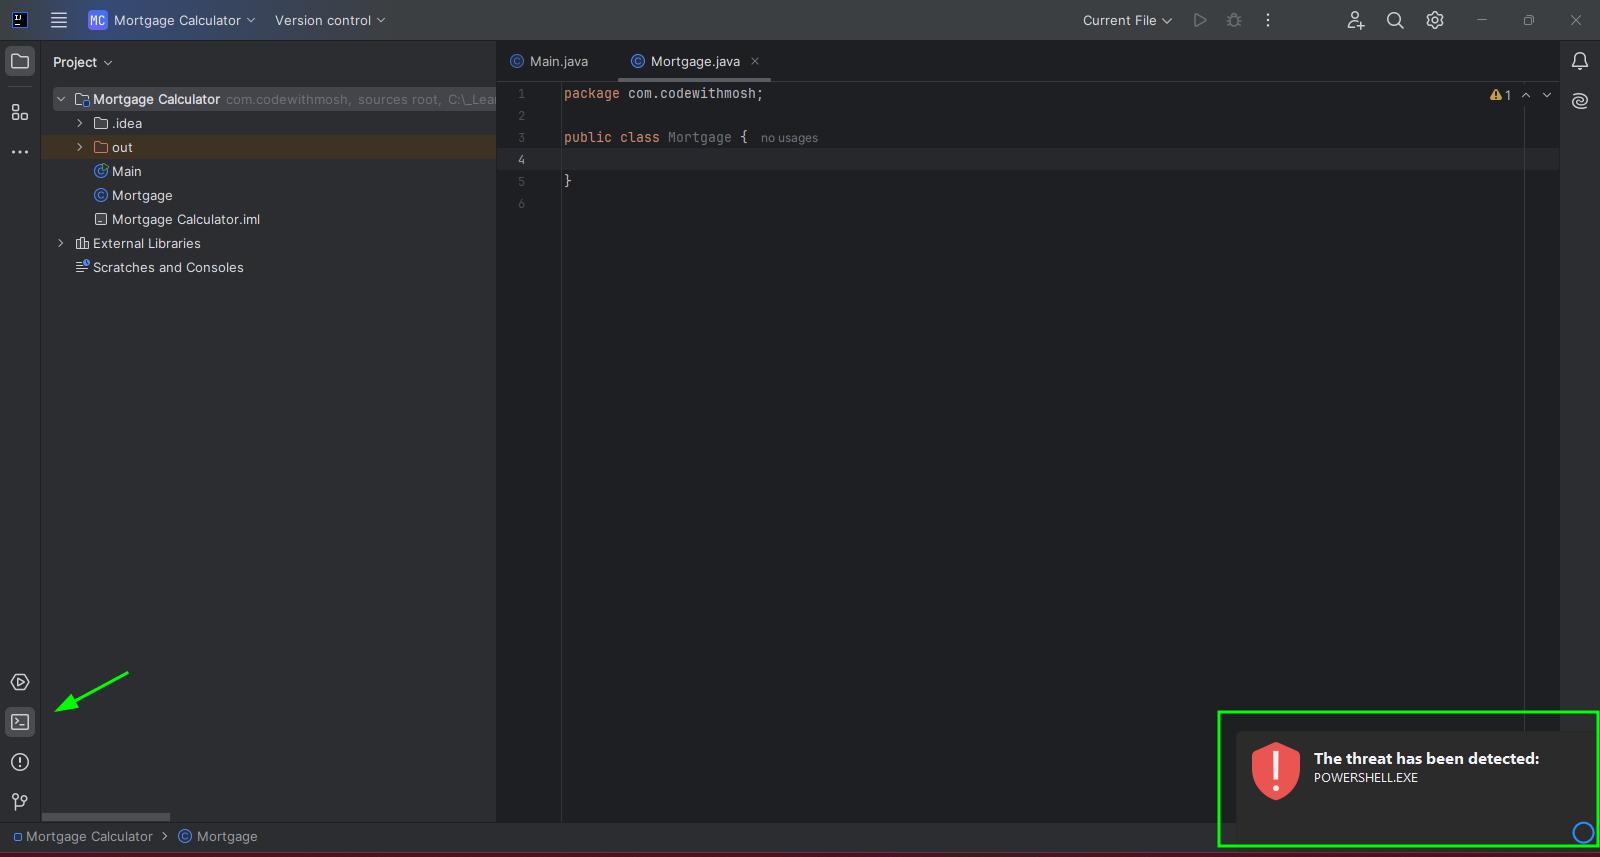Expand the out folder
This screenshot has width=1600, height=857.
[80, 147]
